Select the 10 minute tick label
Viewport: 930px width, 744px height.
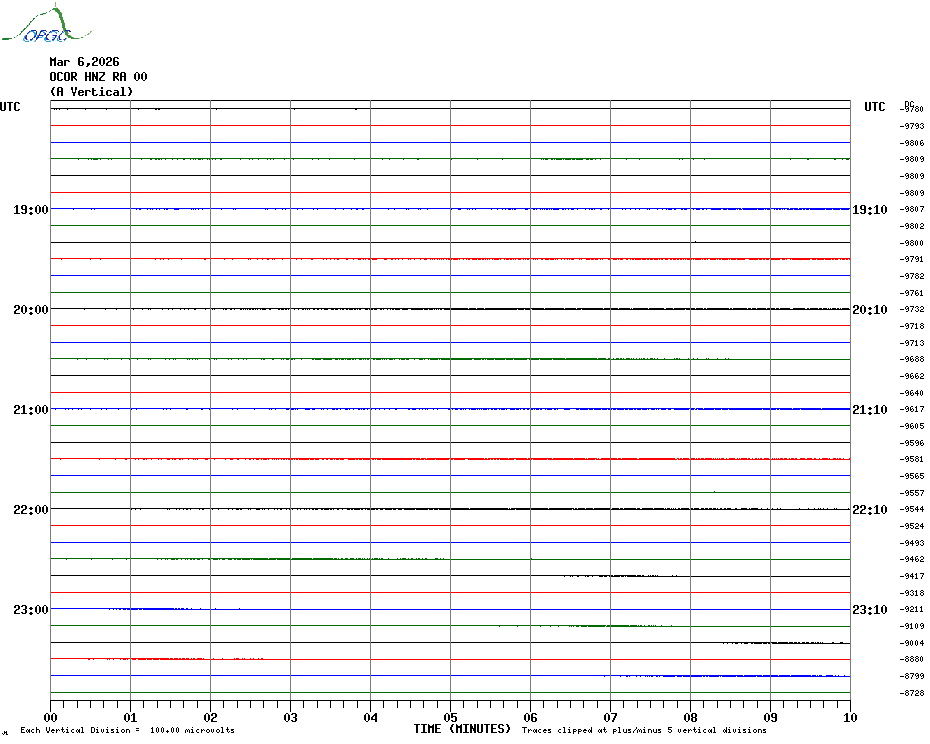pyautogui.click(x=849, y=717)
